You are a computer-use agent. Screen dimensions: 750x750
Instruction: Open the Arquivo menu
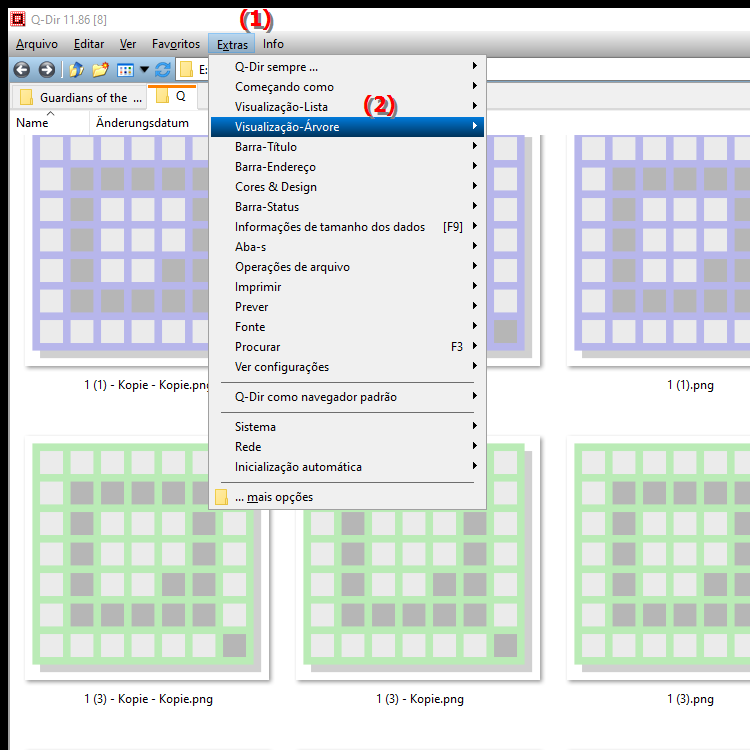pos(37,44)
